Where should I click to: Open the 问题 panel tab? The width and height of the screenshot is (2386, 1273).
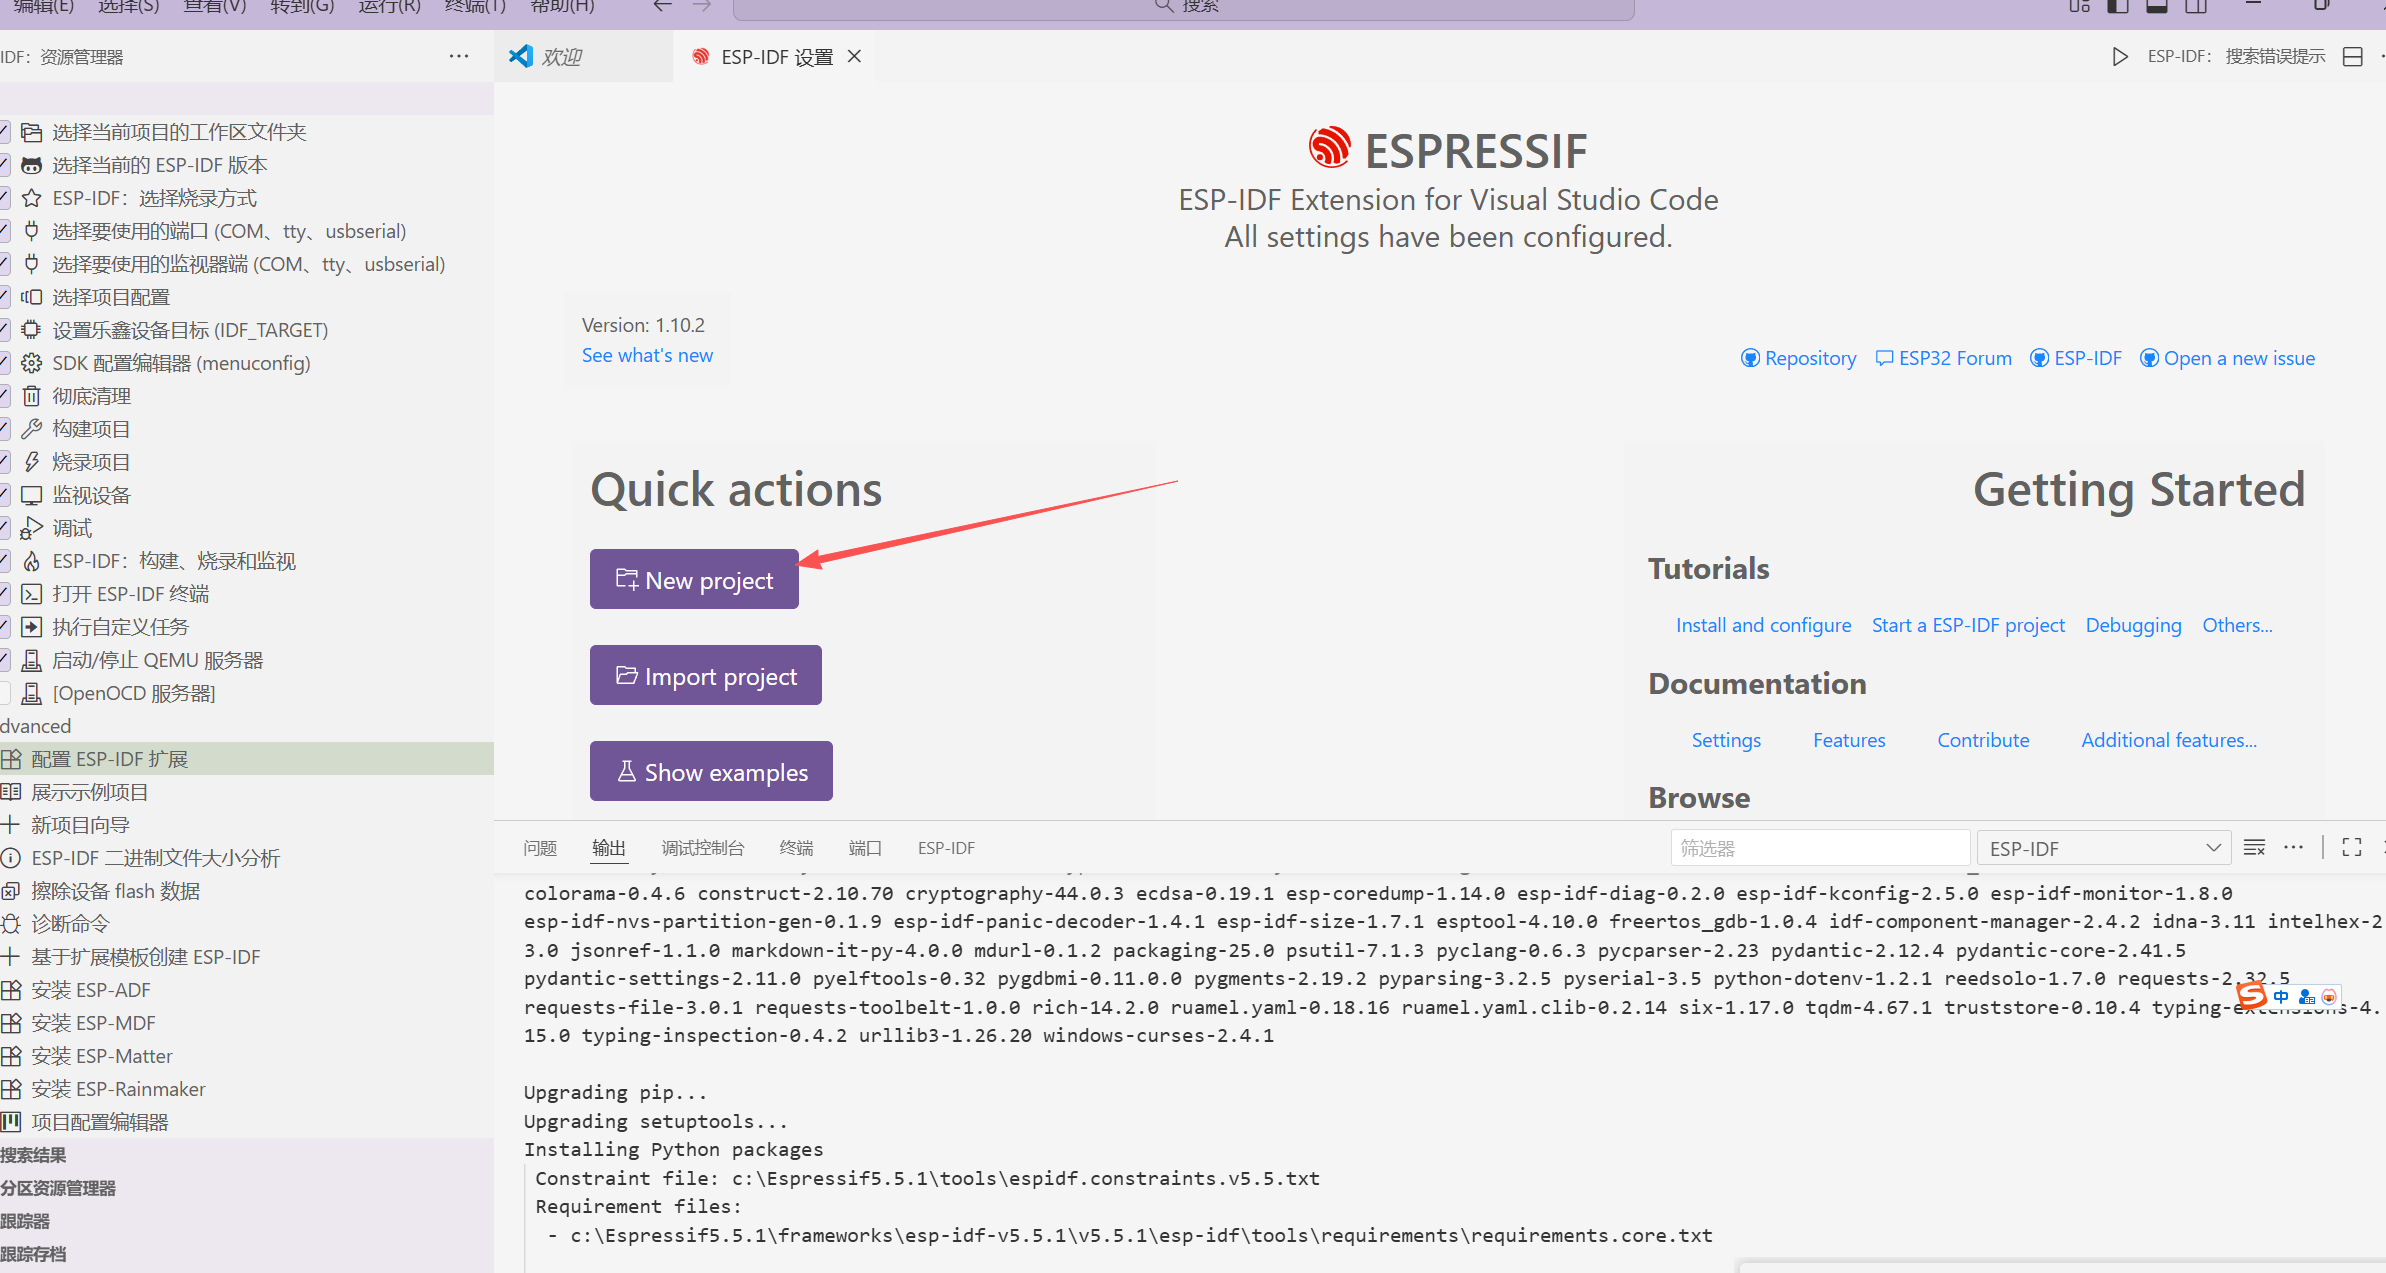click(540, 848)
